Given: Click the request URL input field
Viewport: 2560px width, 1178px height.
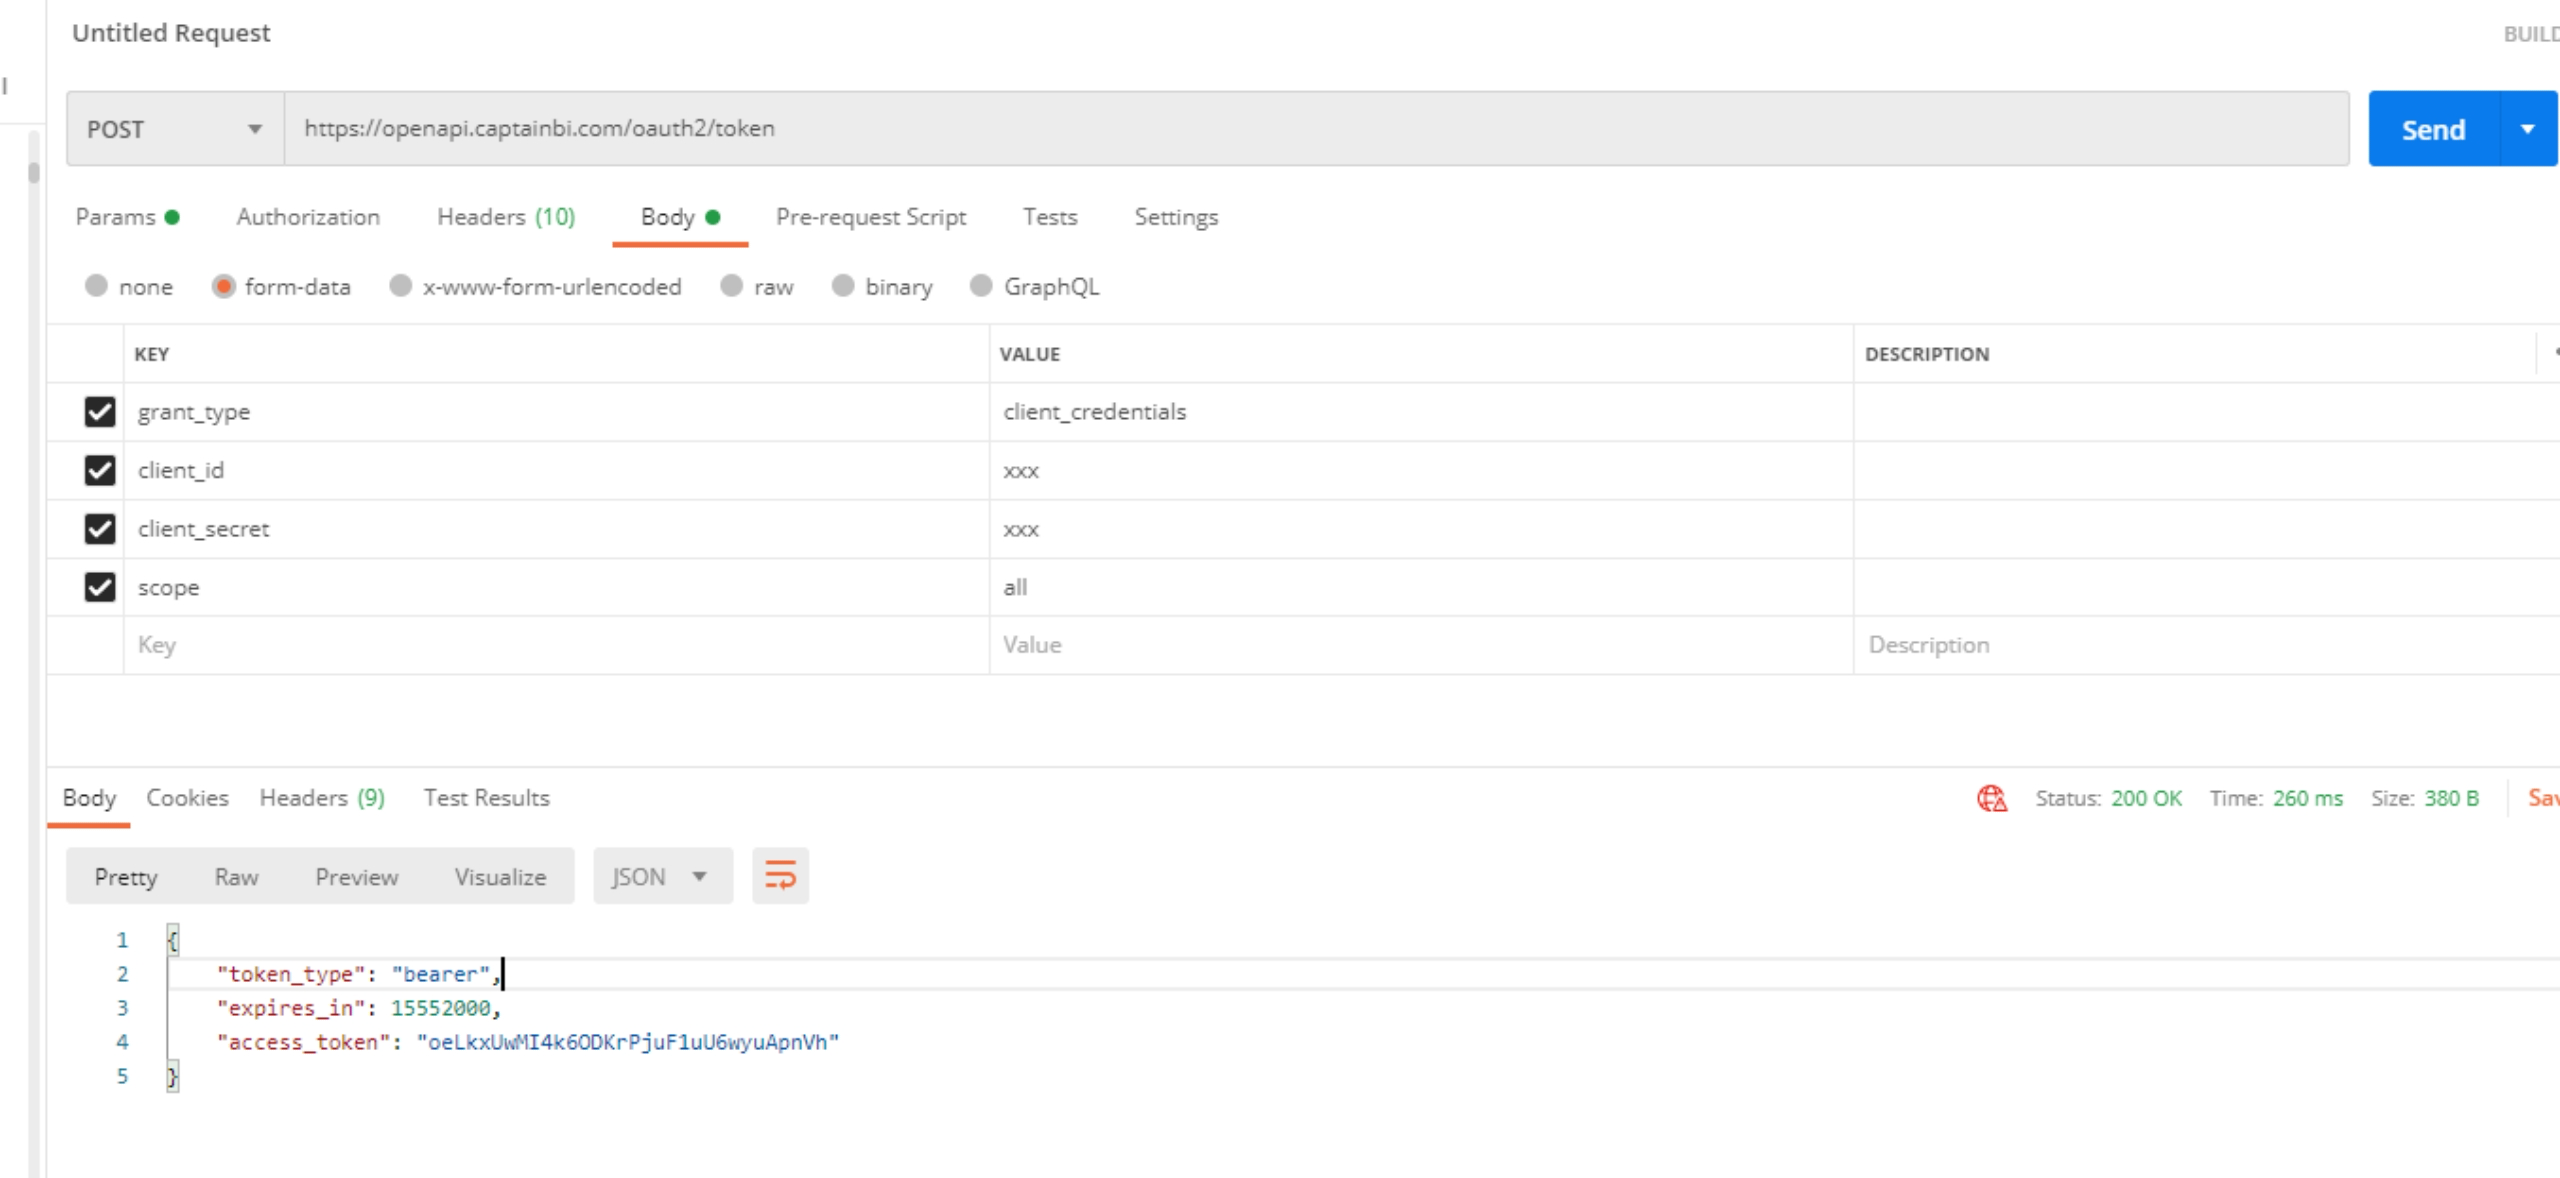Looking at the screenshot, I should [x=1316, y=129].
